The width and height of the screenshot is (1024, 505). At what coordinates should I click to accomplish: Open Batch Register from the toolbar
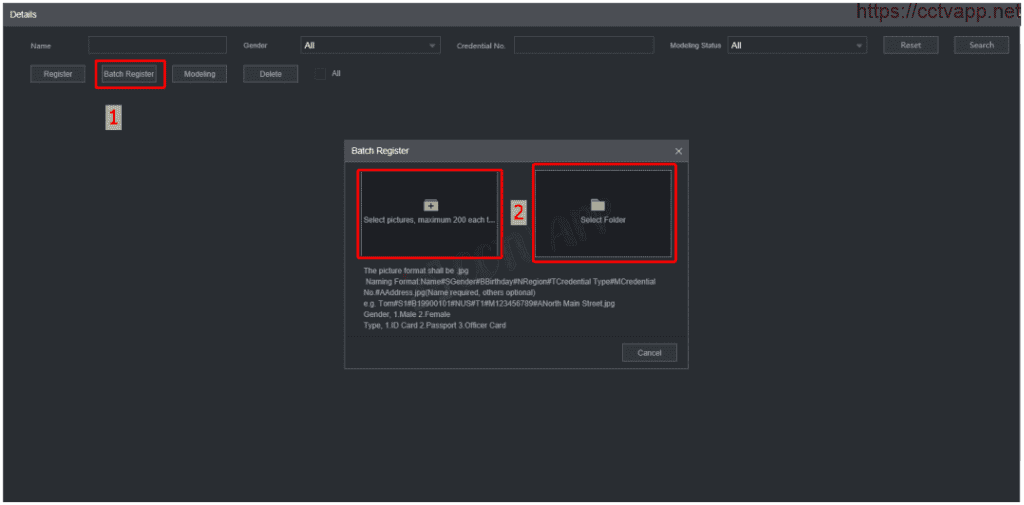pos(129,74)
